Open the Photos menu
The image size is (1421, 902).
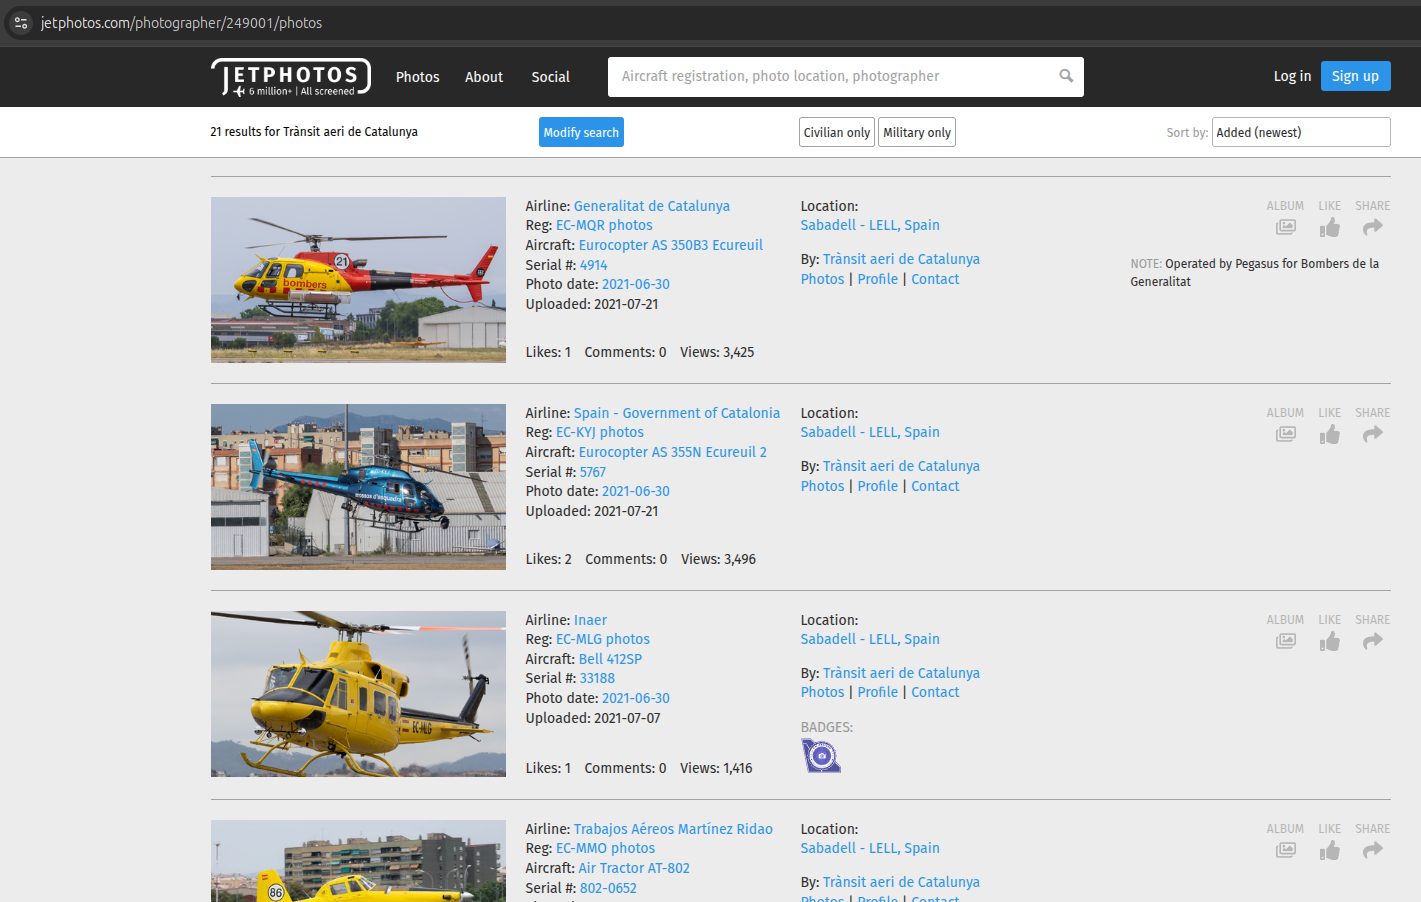417,77
